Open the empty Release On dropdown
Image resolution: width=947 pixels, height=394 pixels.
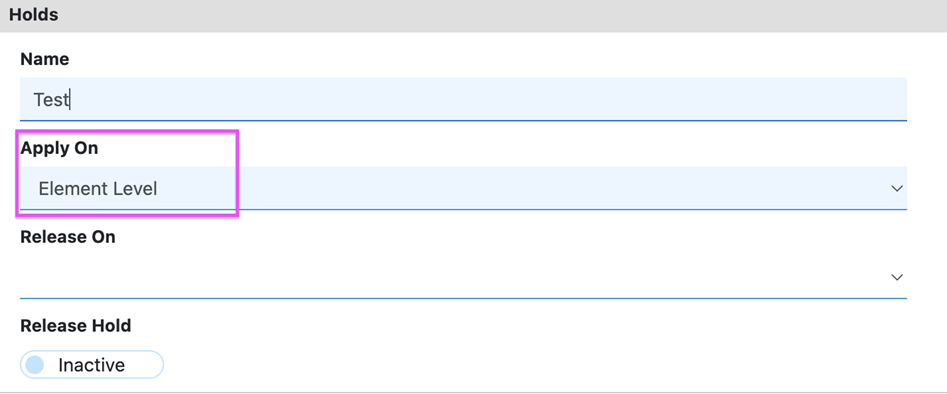[x=463, y=277]
